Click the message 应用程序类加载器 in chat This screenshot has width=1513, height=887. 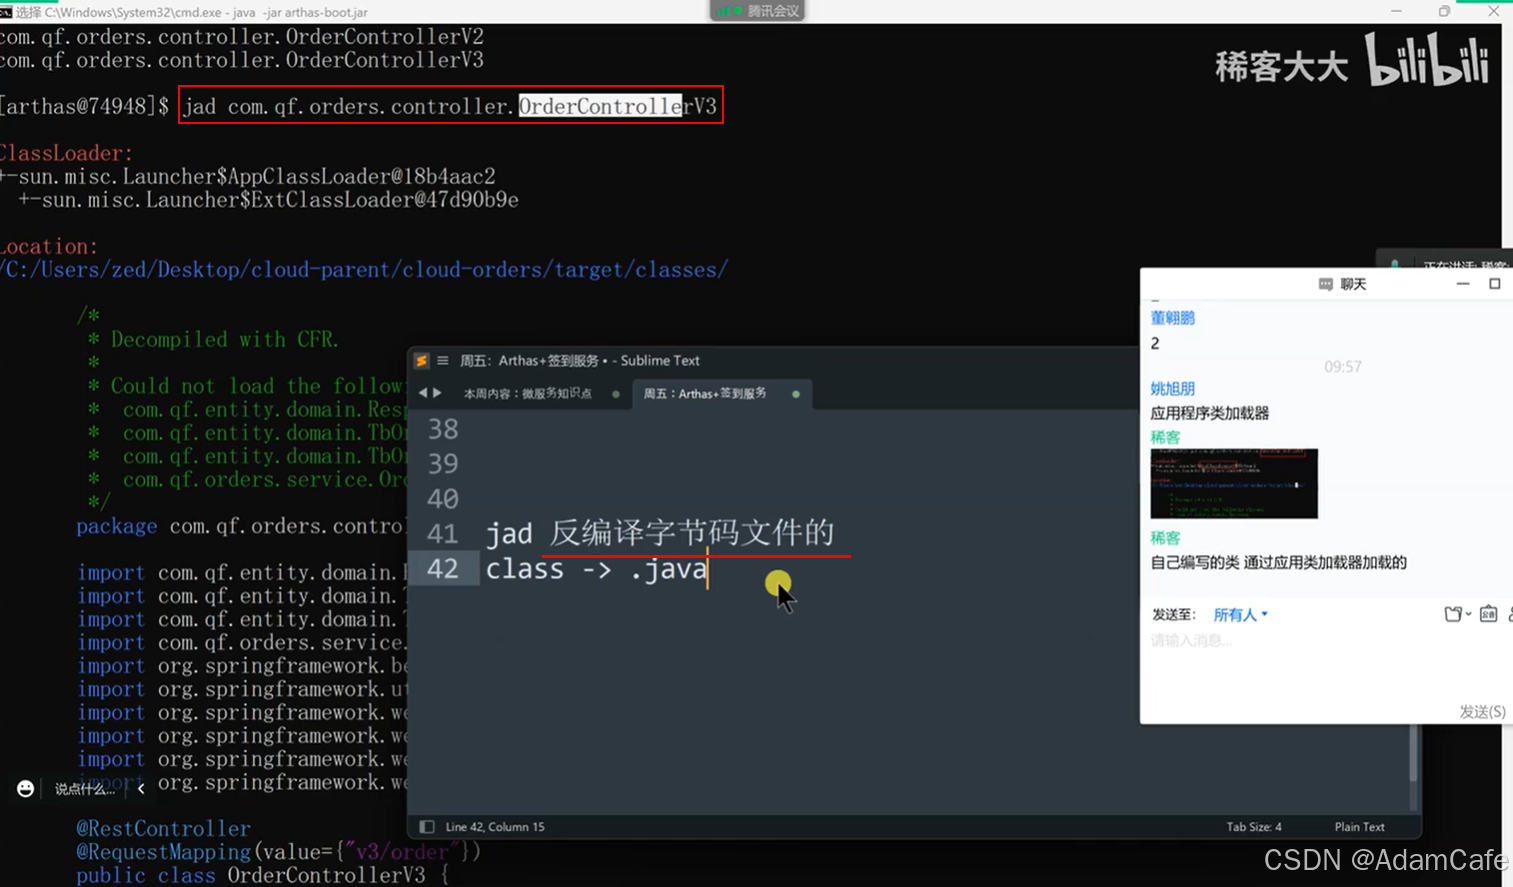1209,413
